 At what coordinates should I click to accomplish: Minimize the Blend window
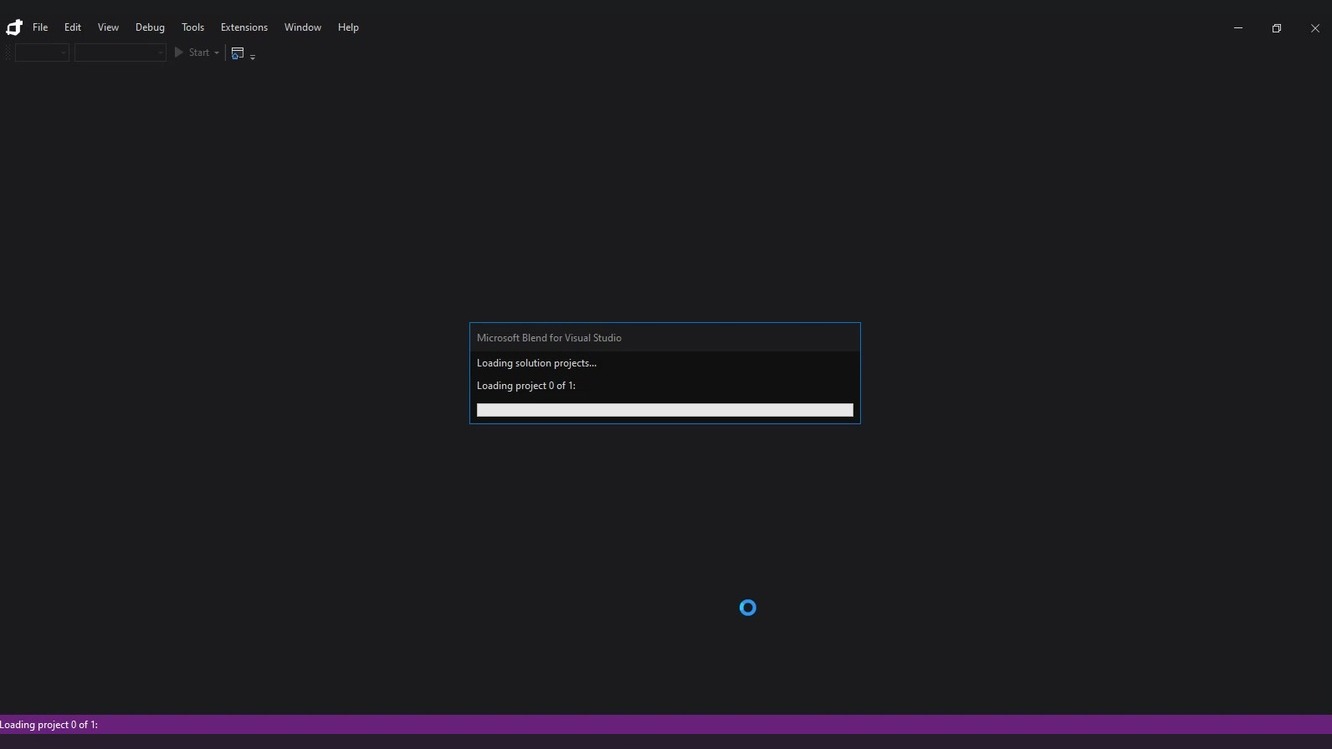pyautogui.click(x=1238, y=28)
